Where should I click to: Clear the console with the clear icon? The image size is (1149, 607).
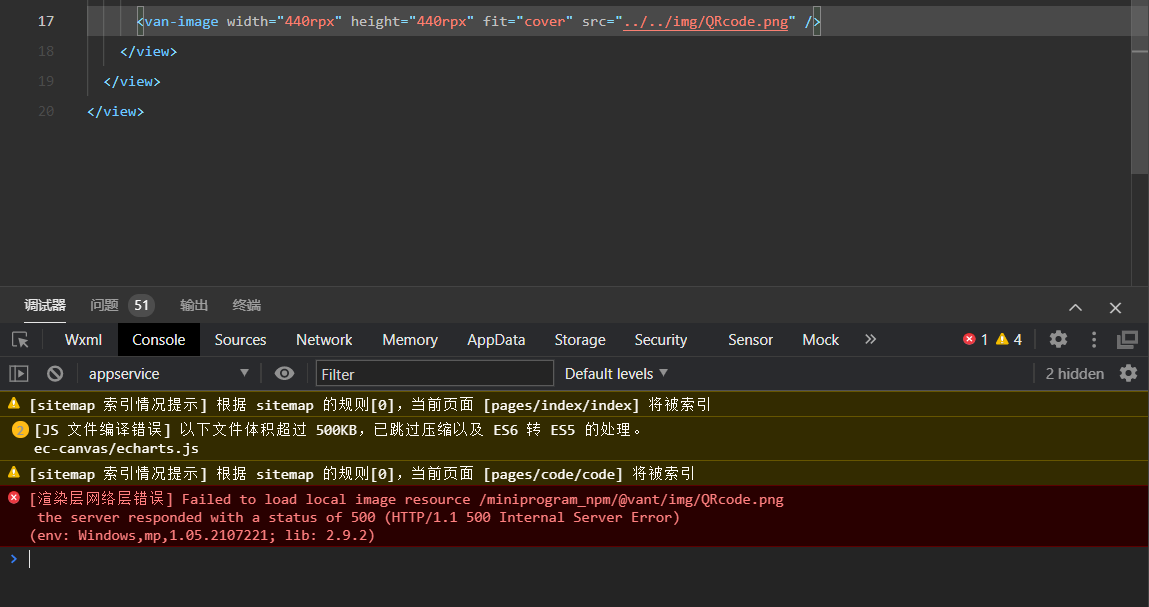[x=56, y=373]
